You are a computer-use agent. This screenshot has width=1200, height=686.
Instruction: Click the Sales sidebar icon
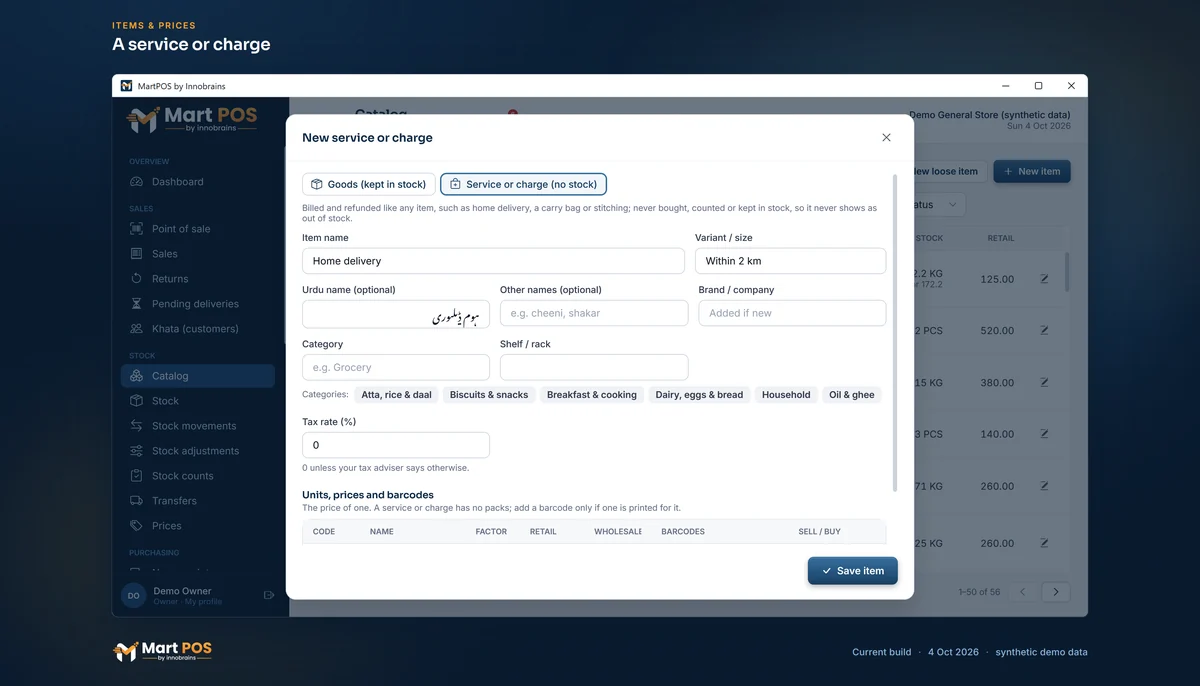[136, 254]
